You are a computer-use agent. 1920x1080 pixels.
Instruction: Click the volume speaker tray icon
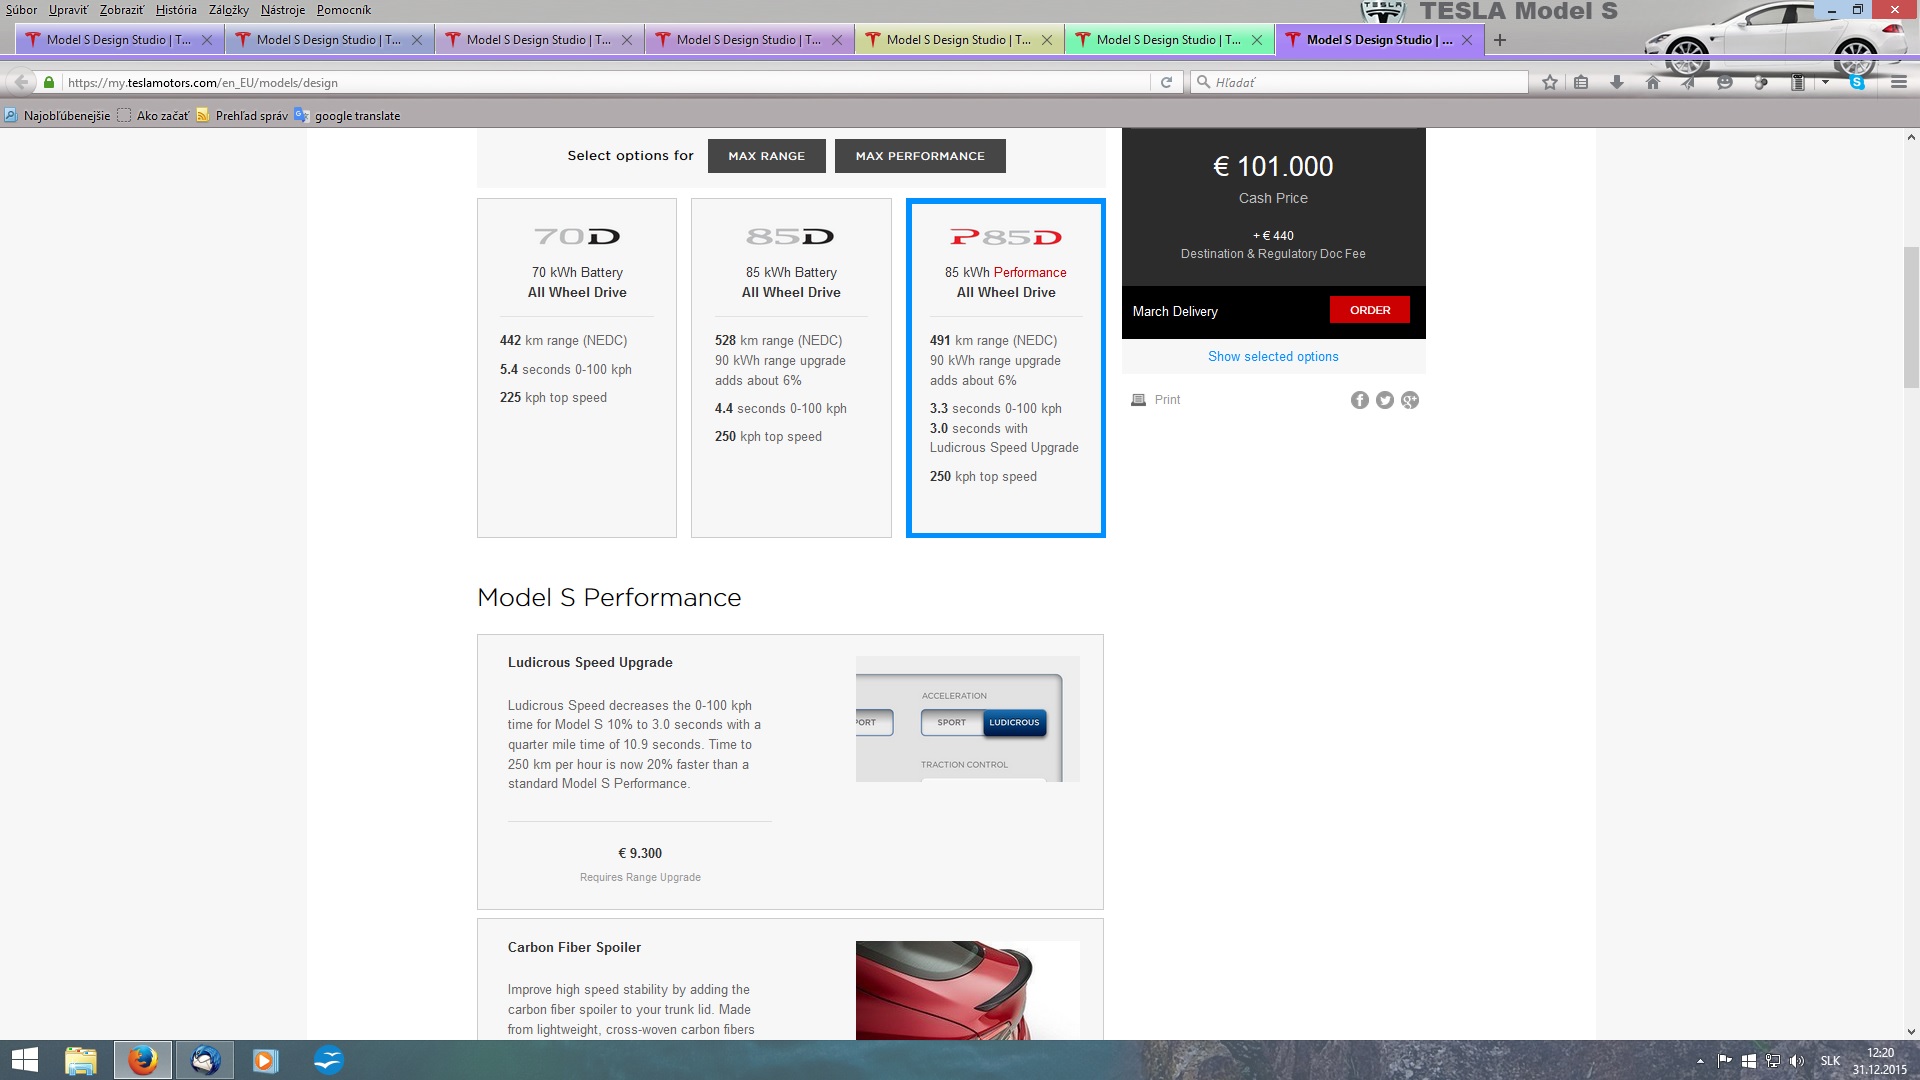point(1797,1061)
